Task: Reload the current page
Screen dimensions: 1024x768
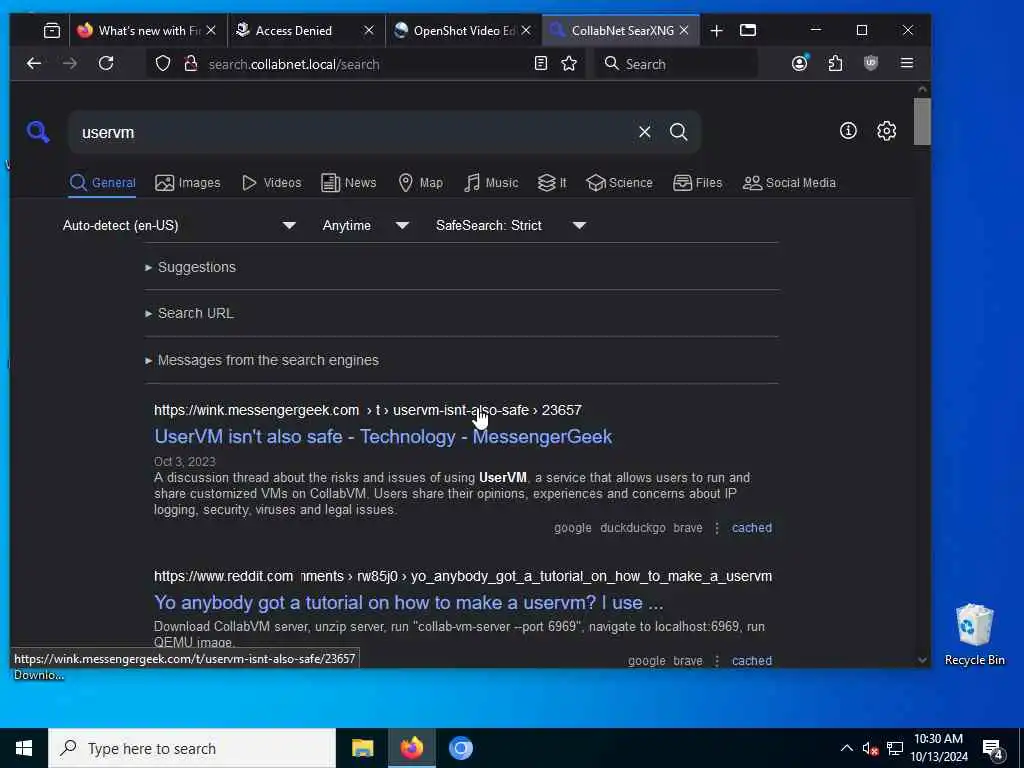Action: (x=106, y=63)
